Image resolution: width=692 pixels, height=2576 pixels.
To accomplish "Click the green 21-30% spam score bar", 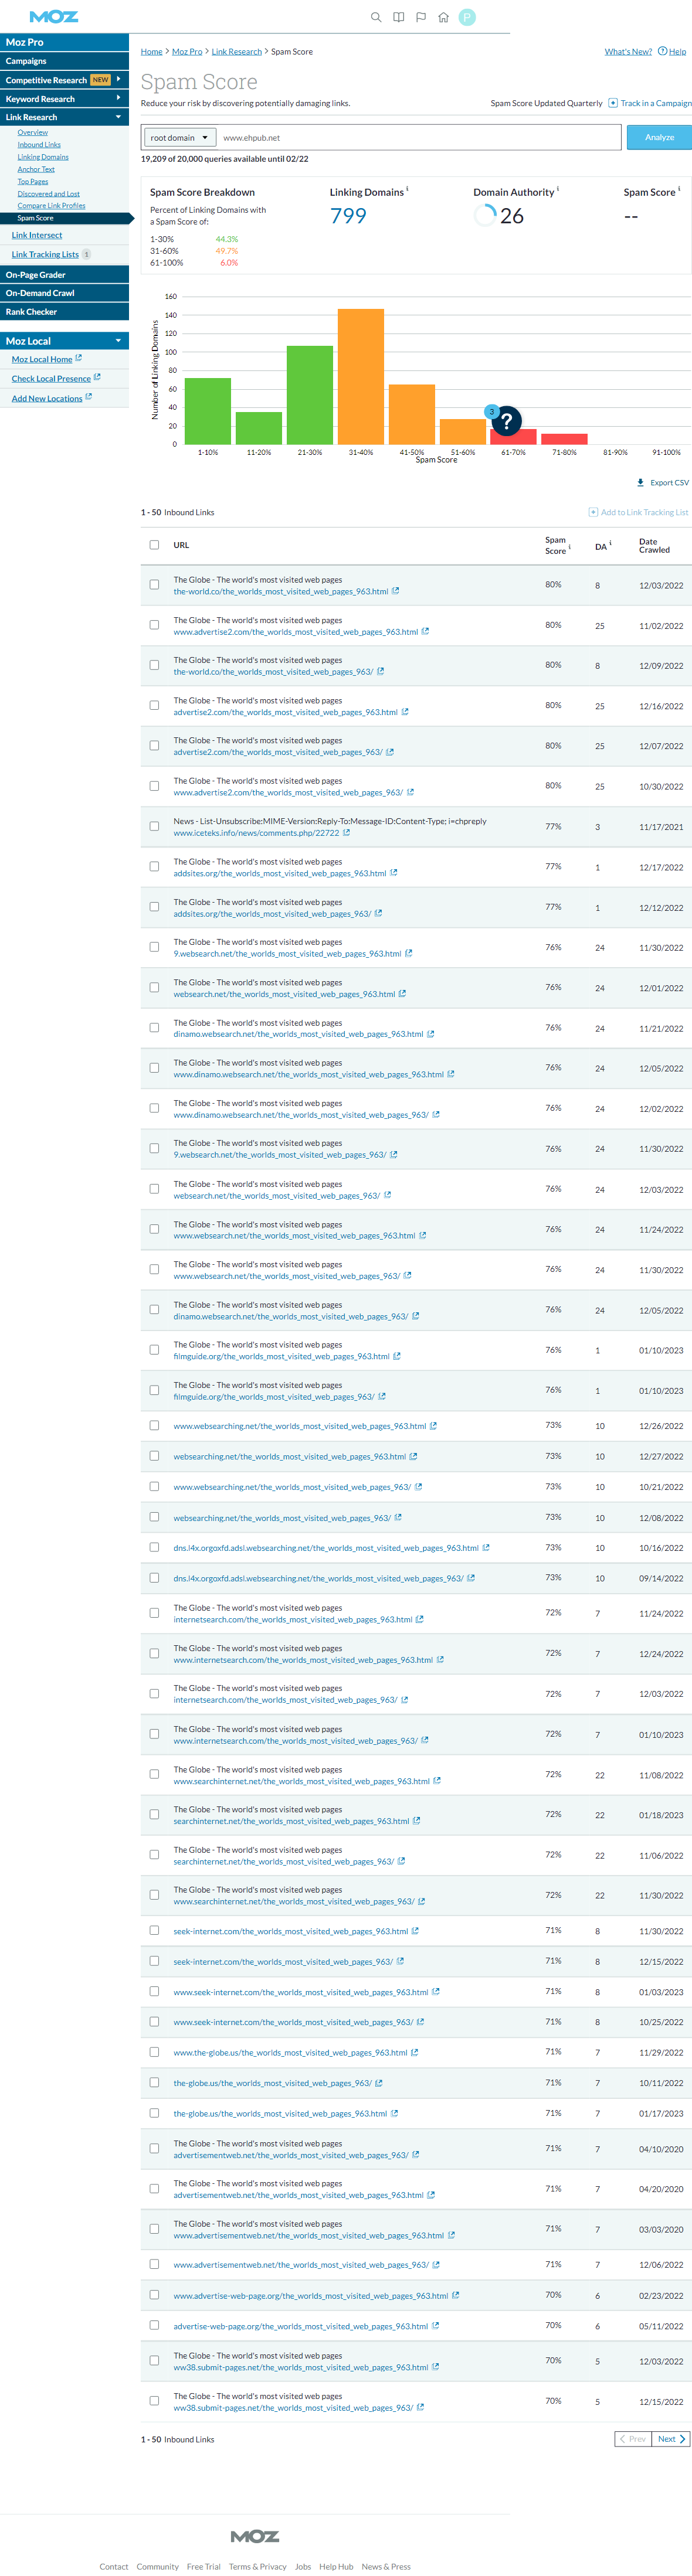I will pyautogui.click(x=310, y=395).
